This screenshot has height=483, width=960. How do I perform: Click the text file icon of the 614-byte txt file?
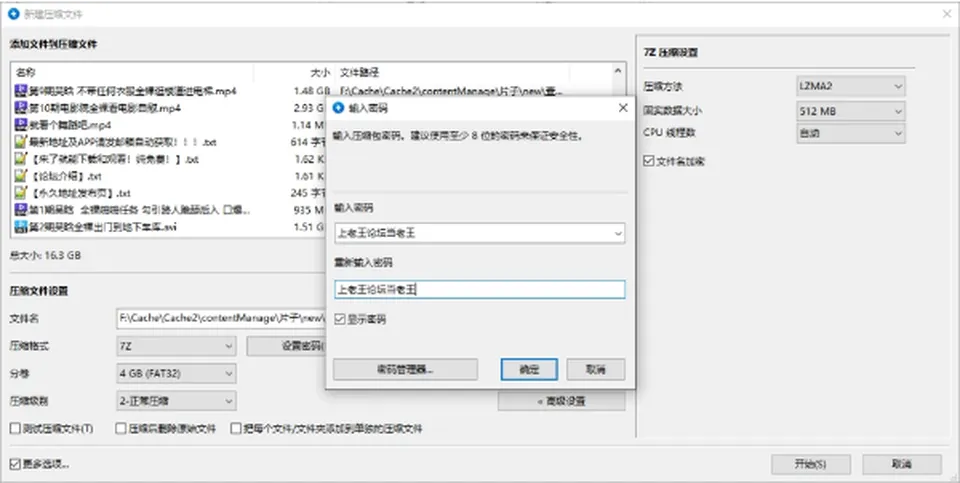pos(21,142)
